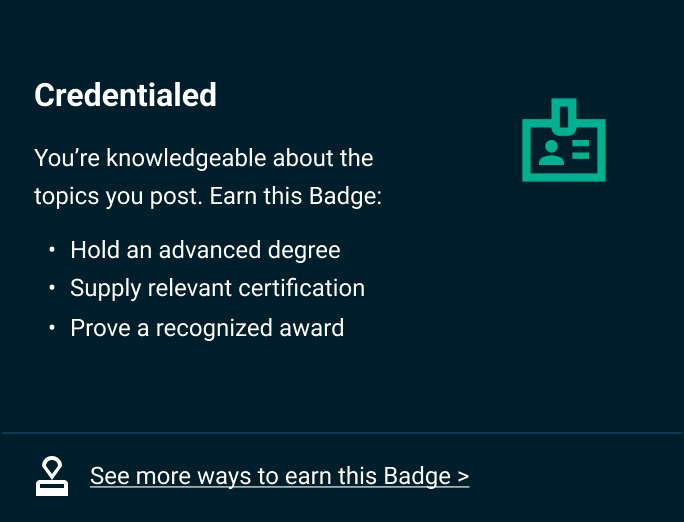The image size is (684, 522).
Task: Open 'See more ways to earn this Badge' link
Action: (279, 476)
